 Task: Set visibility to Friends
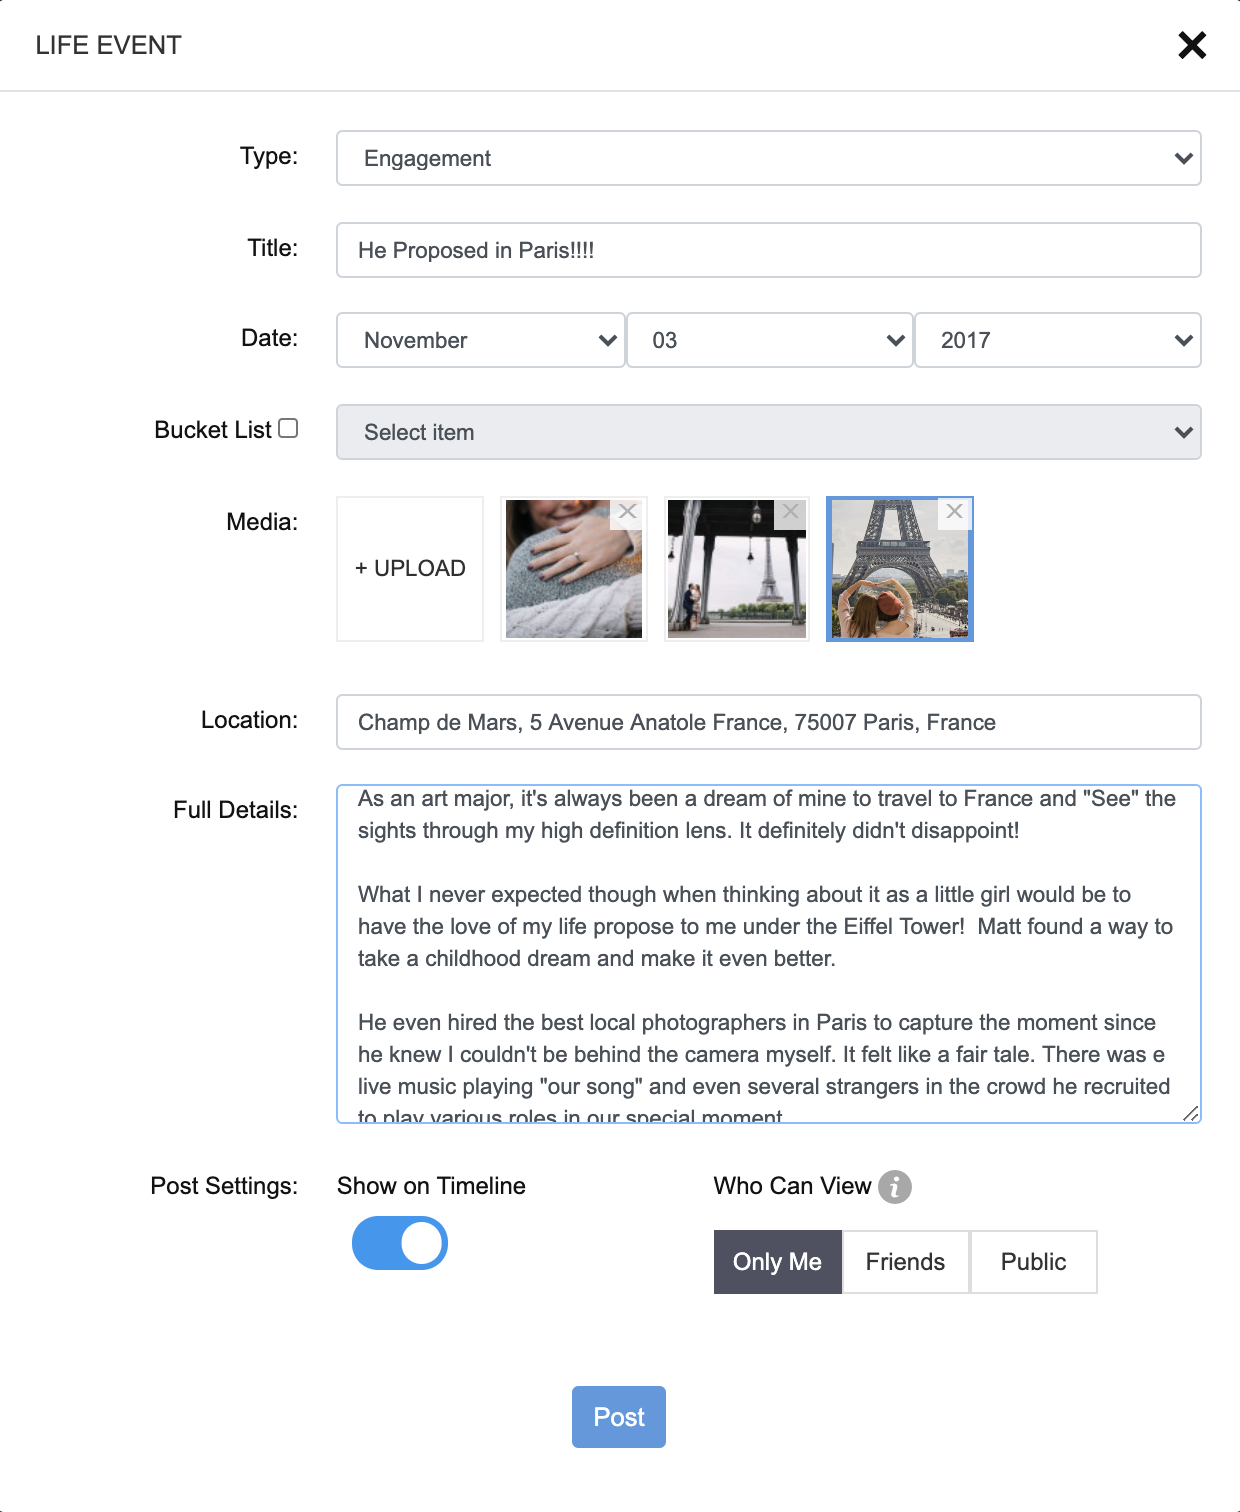[x=905, y=1262]
